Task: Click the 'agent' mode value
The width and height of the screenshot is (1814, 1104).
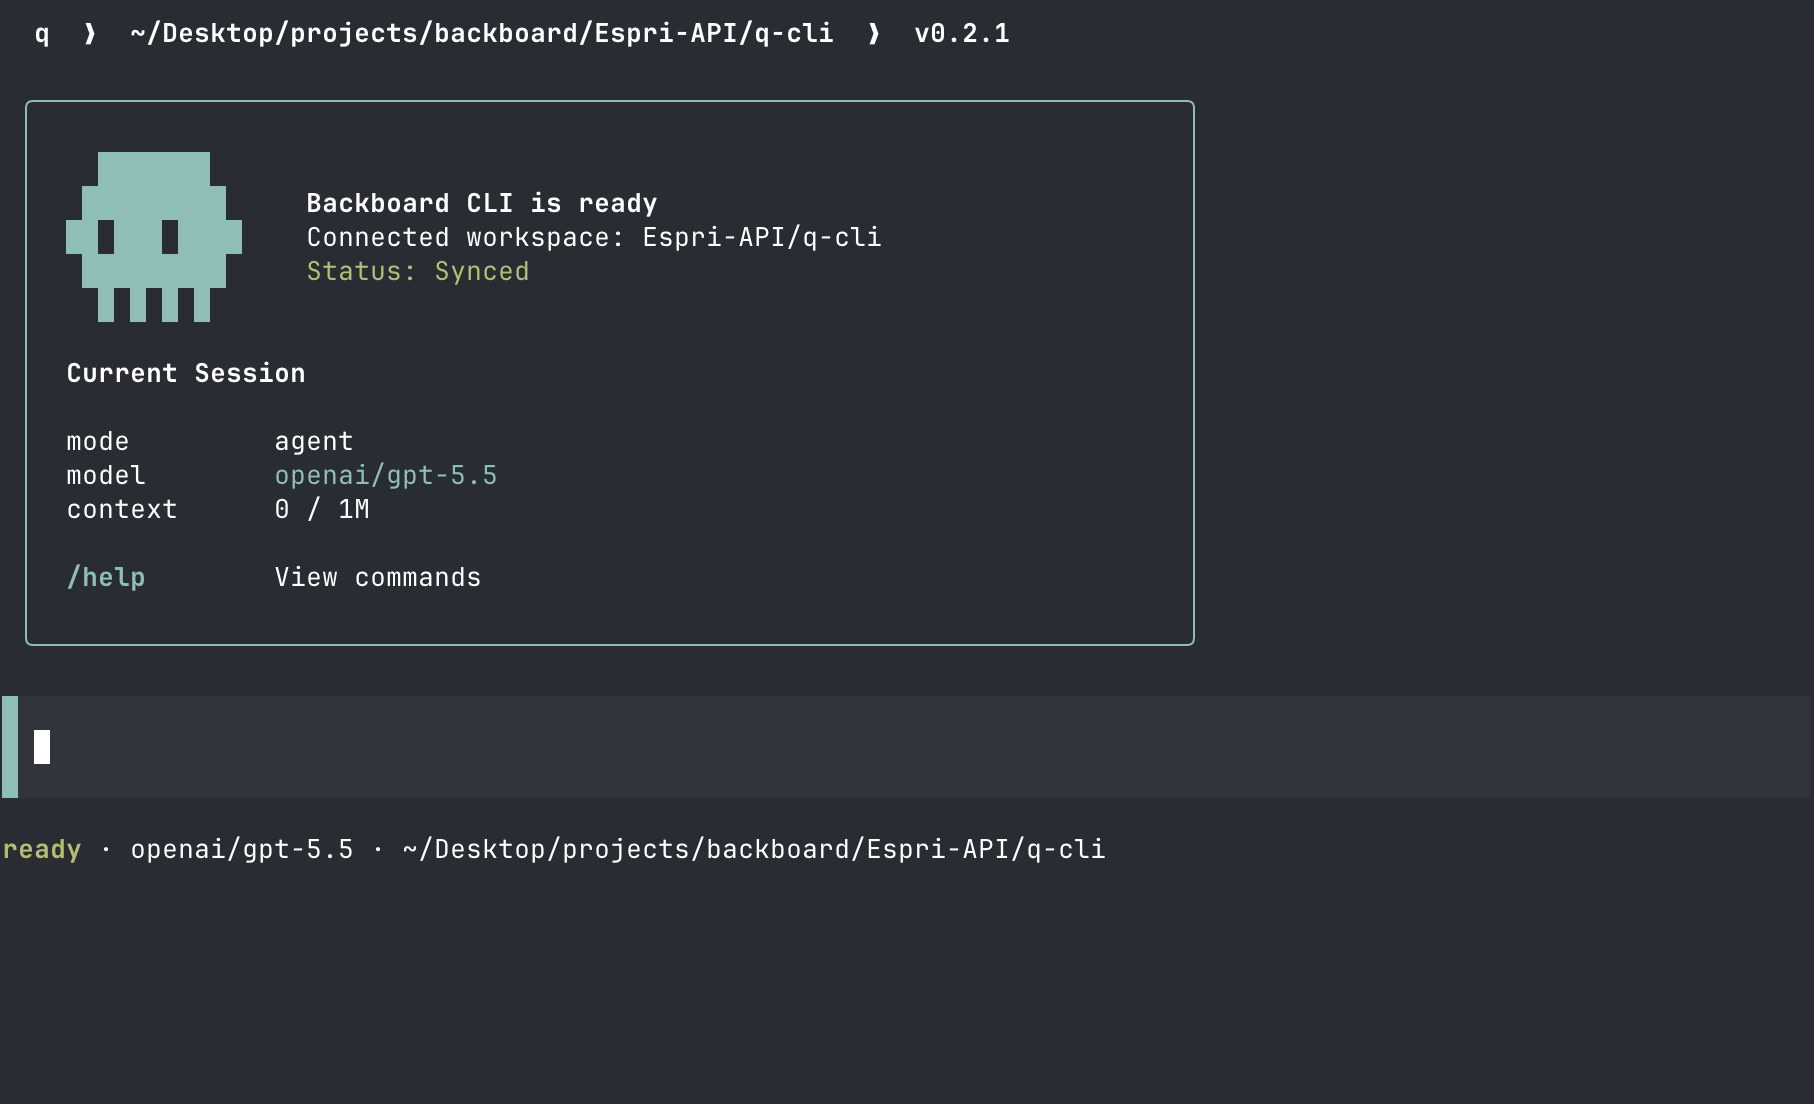Action: pyautogui.click(x=314, y=442)
